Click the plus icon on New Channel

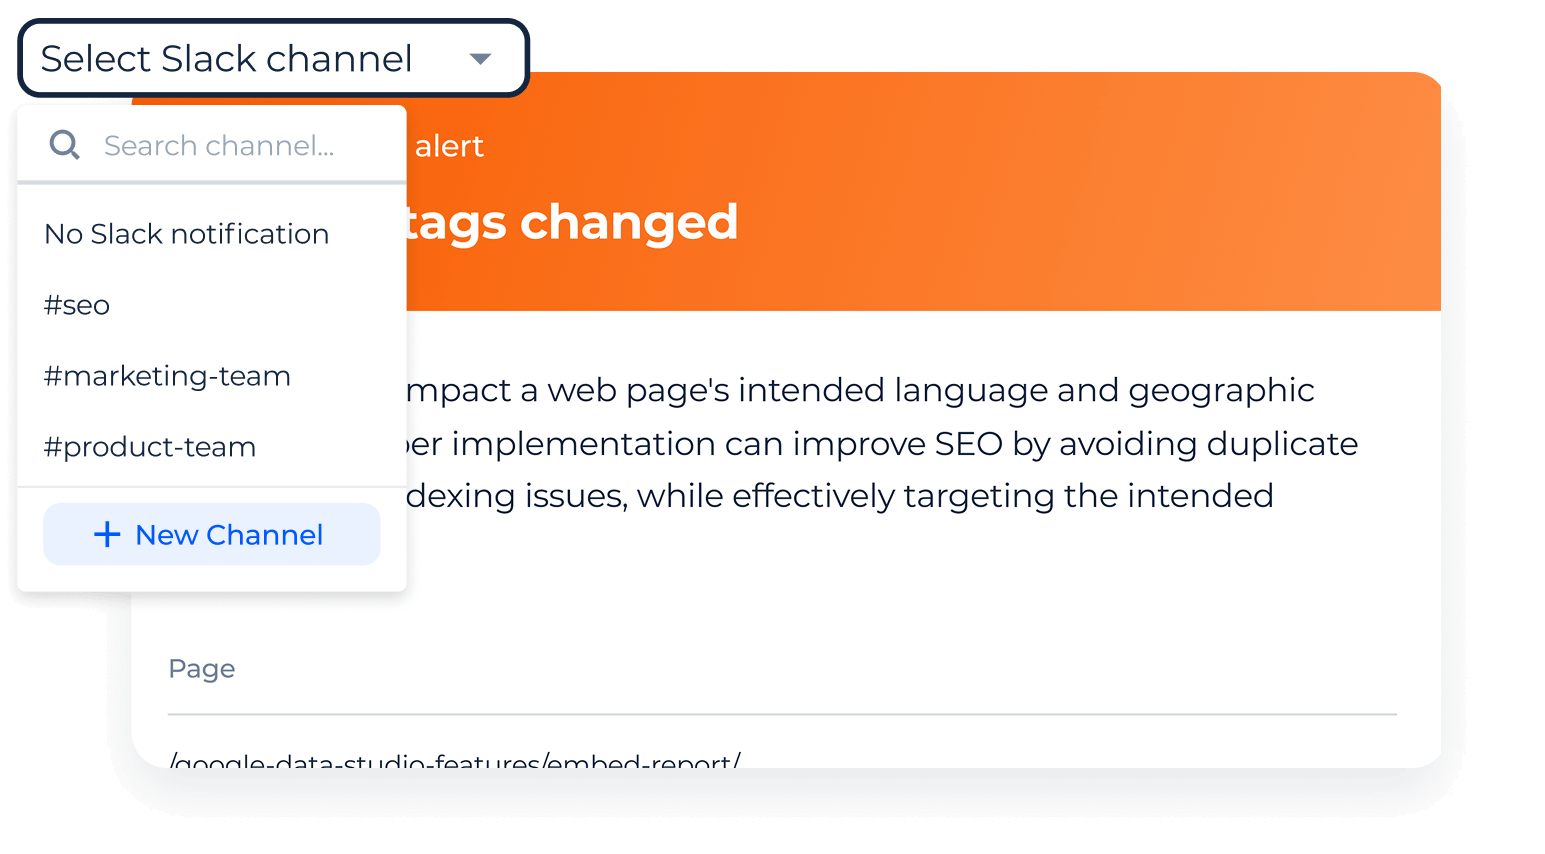coord(106,534)
